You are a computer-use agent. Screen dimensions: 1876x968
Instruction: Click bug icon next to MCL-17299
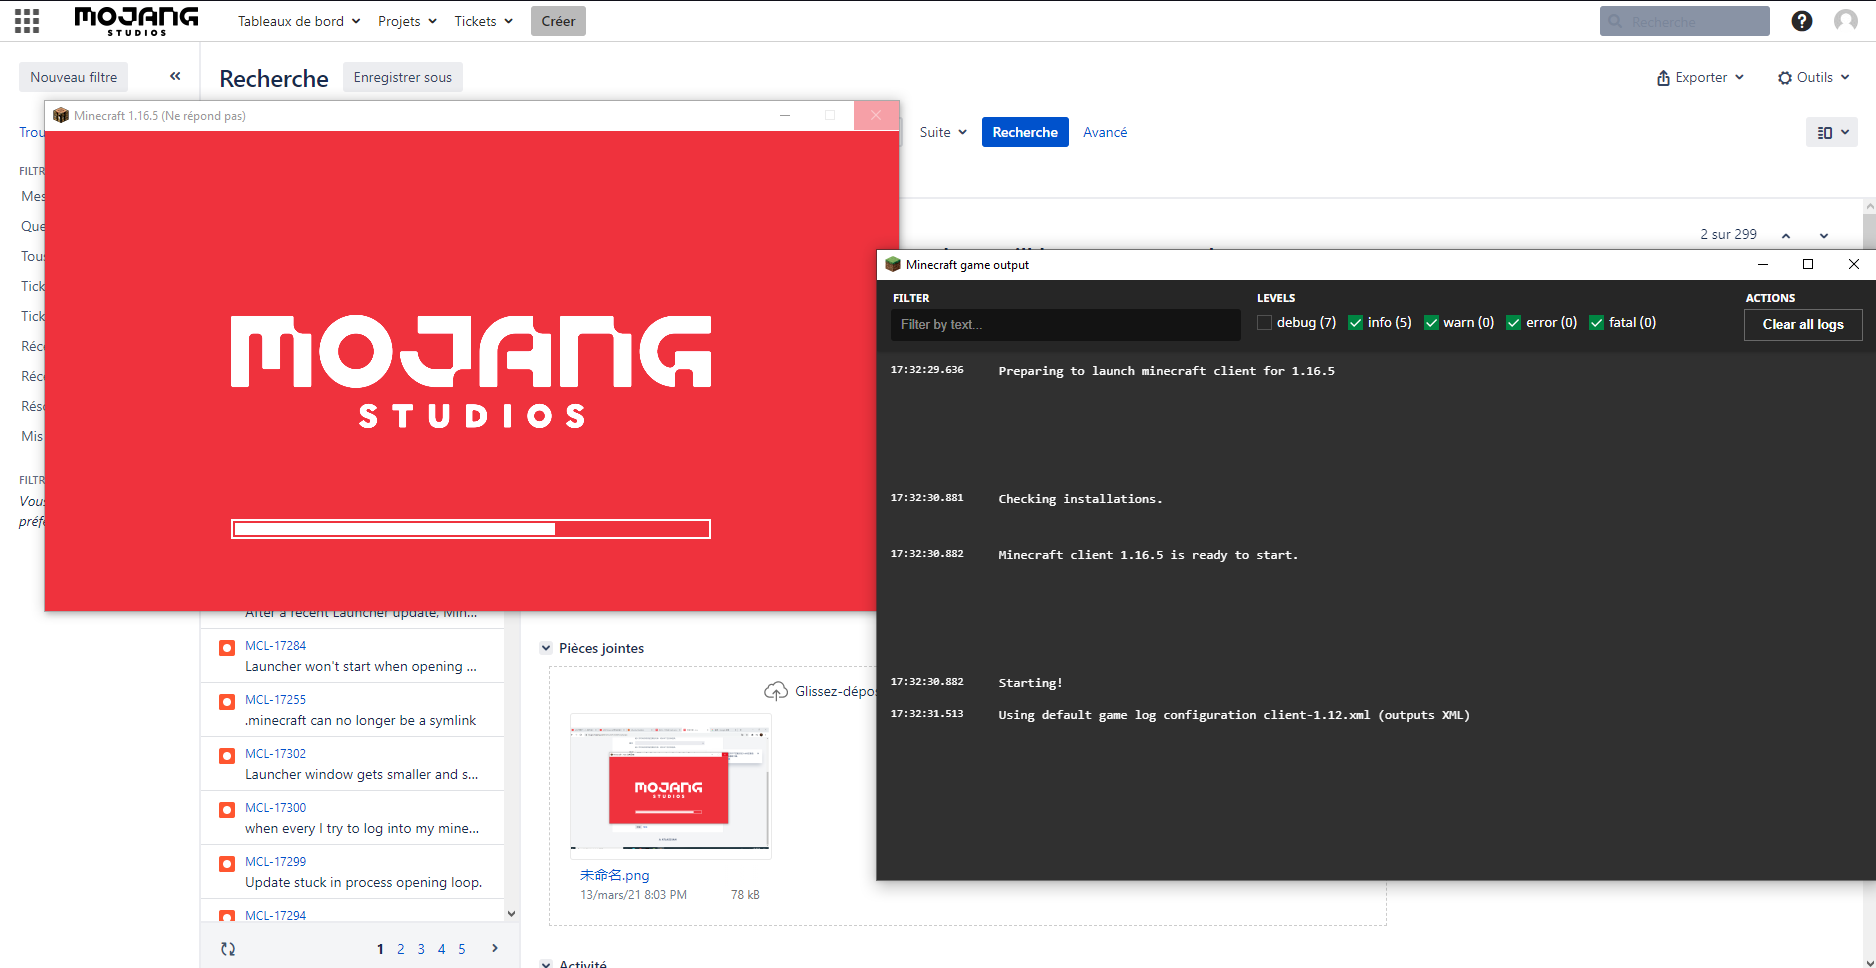click(227, 864)
